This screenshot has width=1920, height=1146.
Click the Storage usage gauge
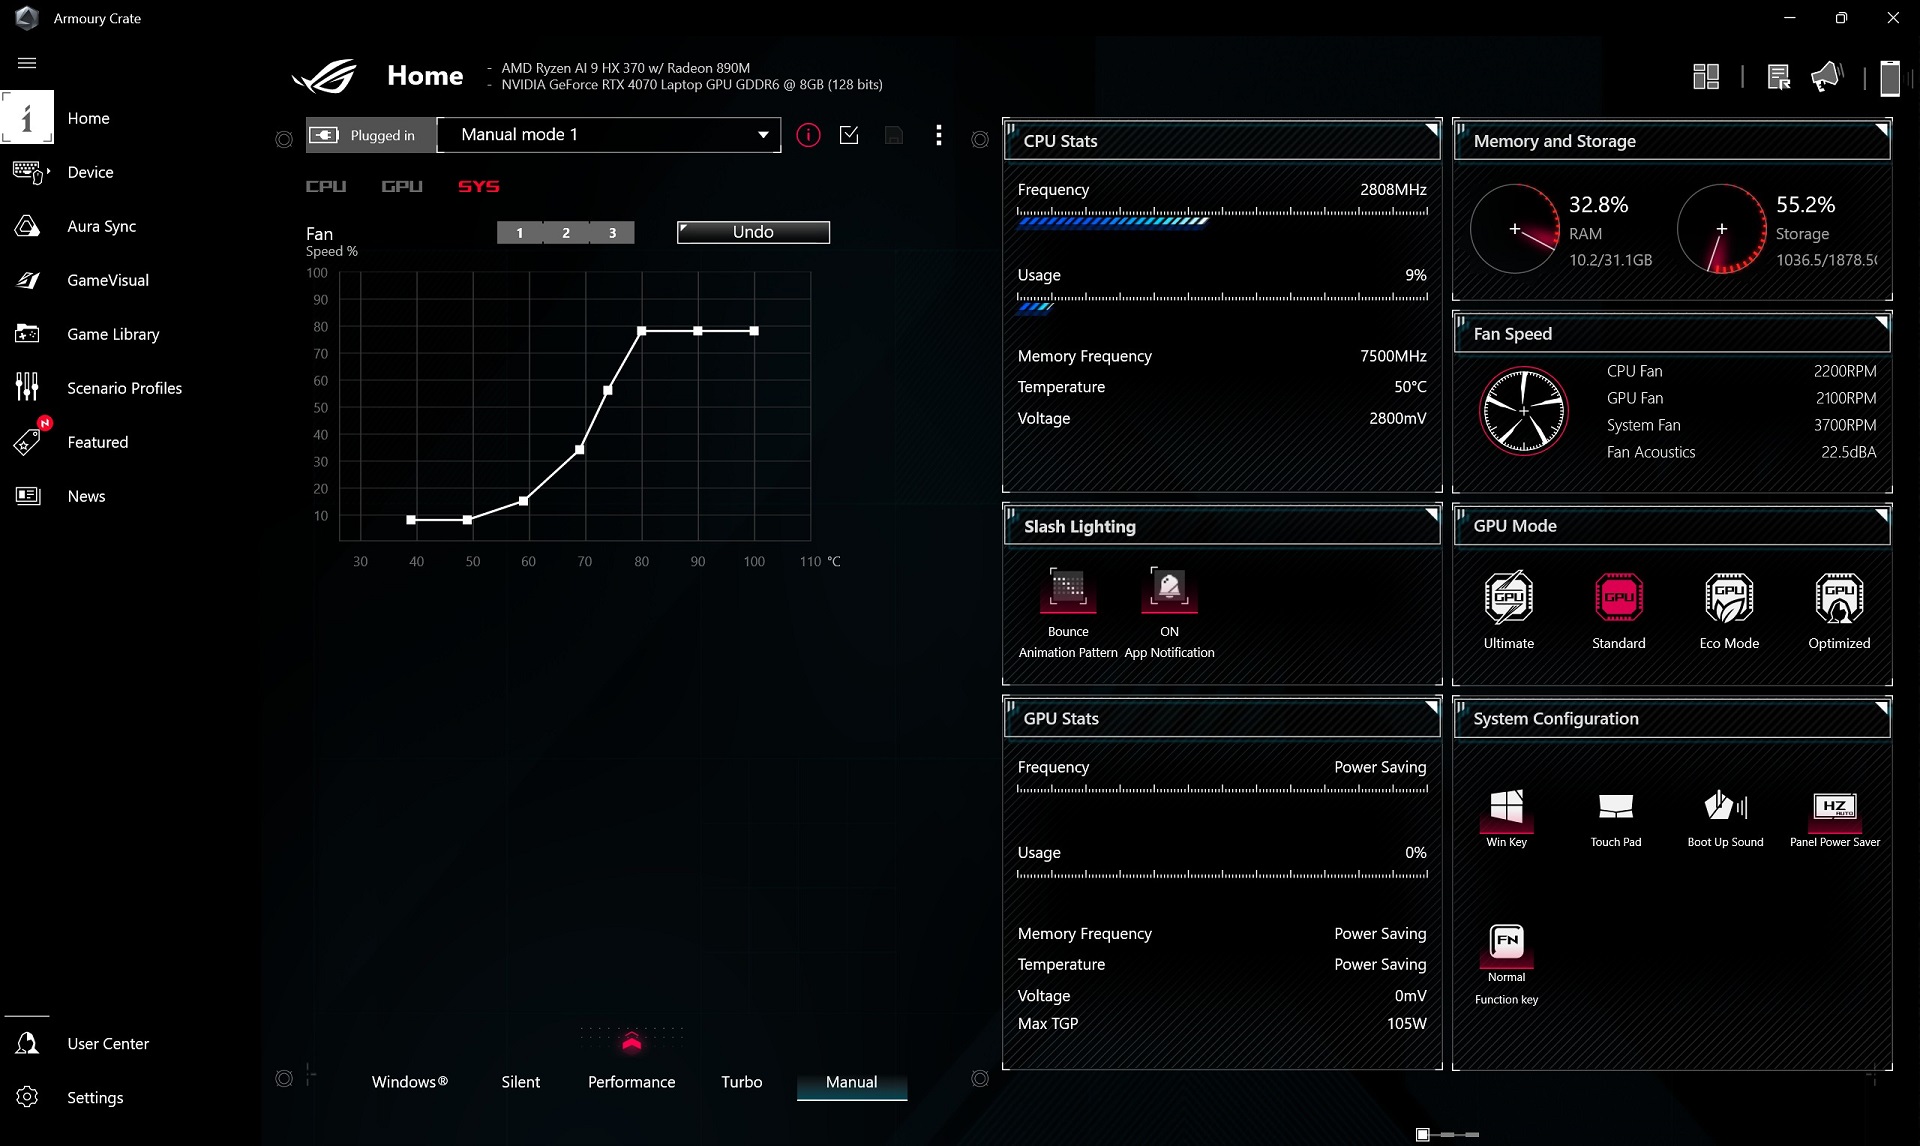tap(1722, 229)
